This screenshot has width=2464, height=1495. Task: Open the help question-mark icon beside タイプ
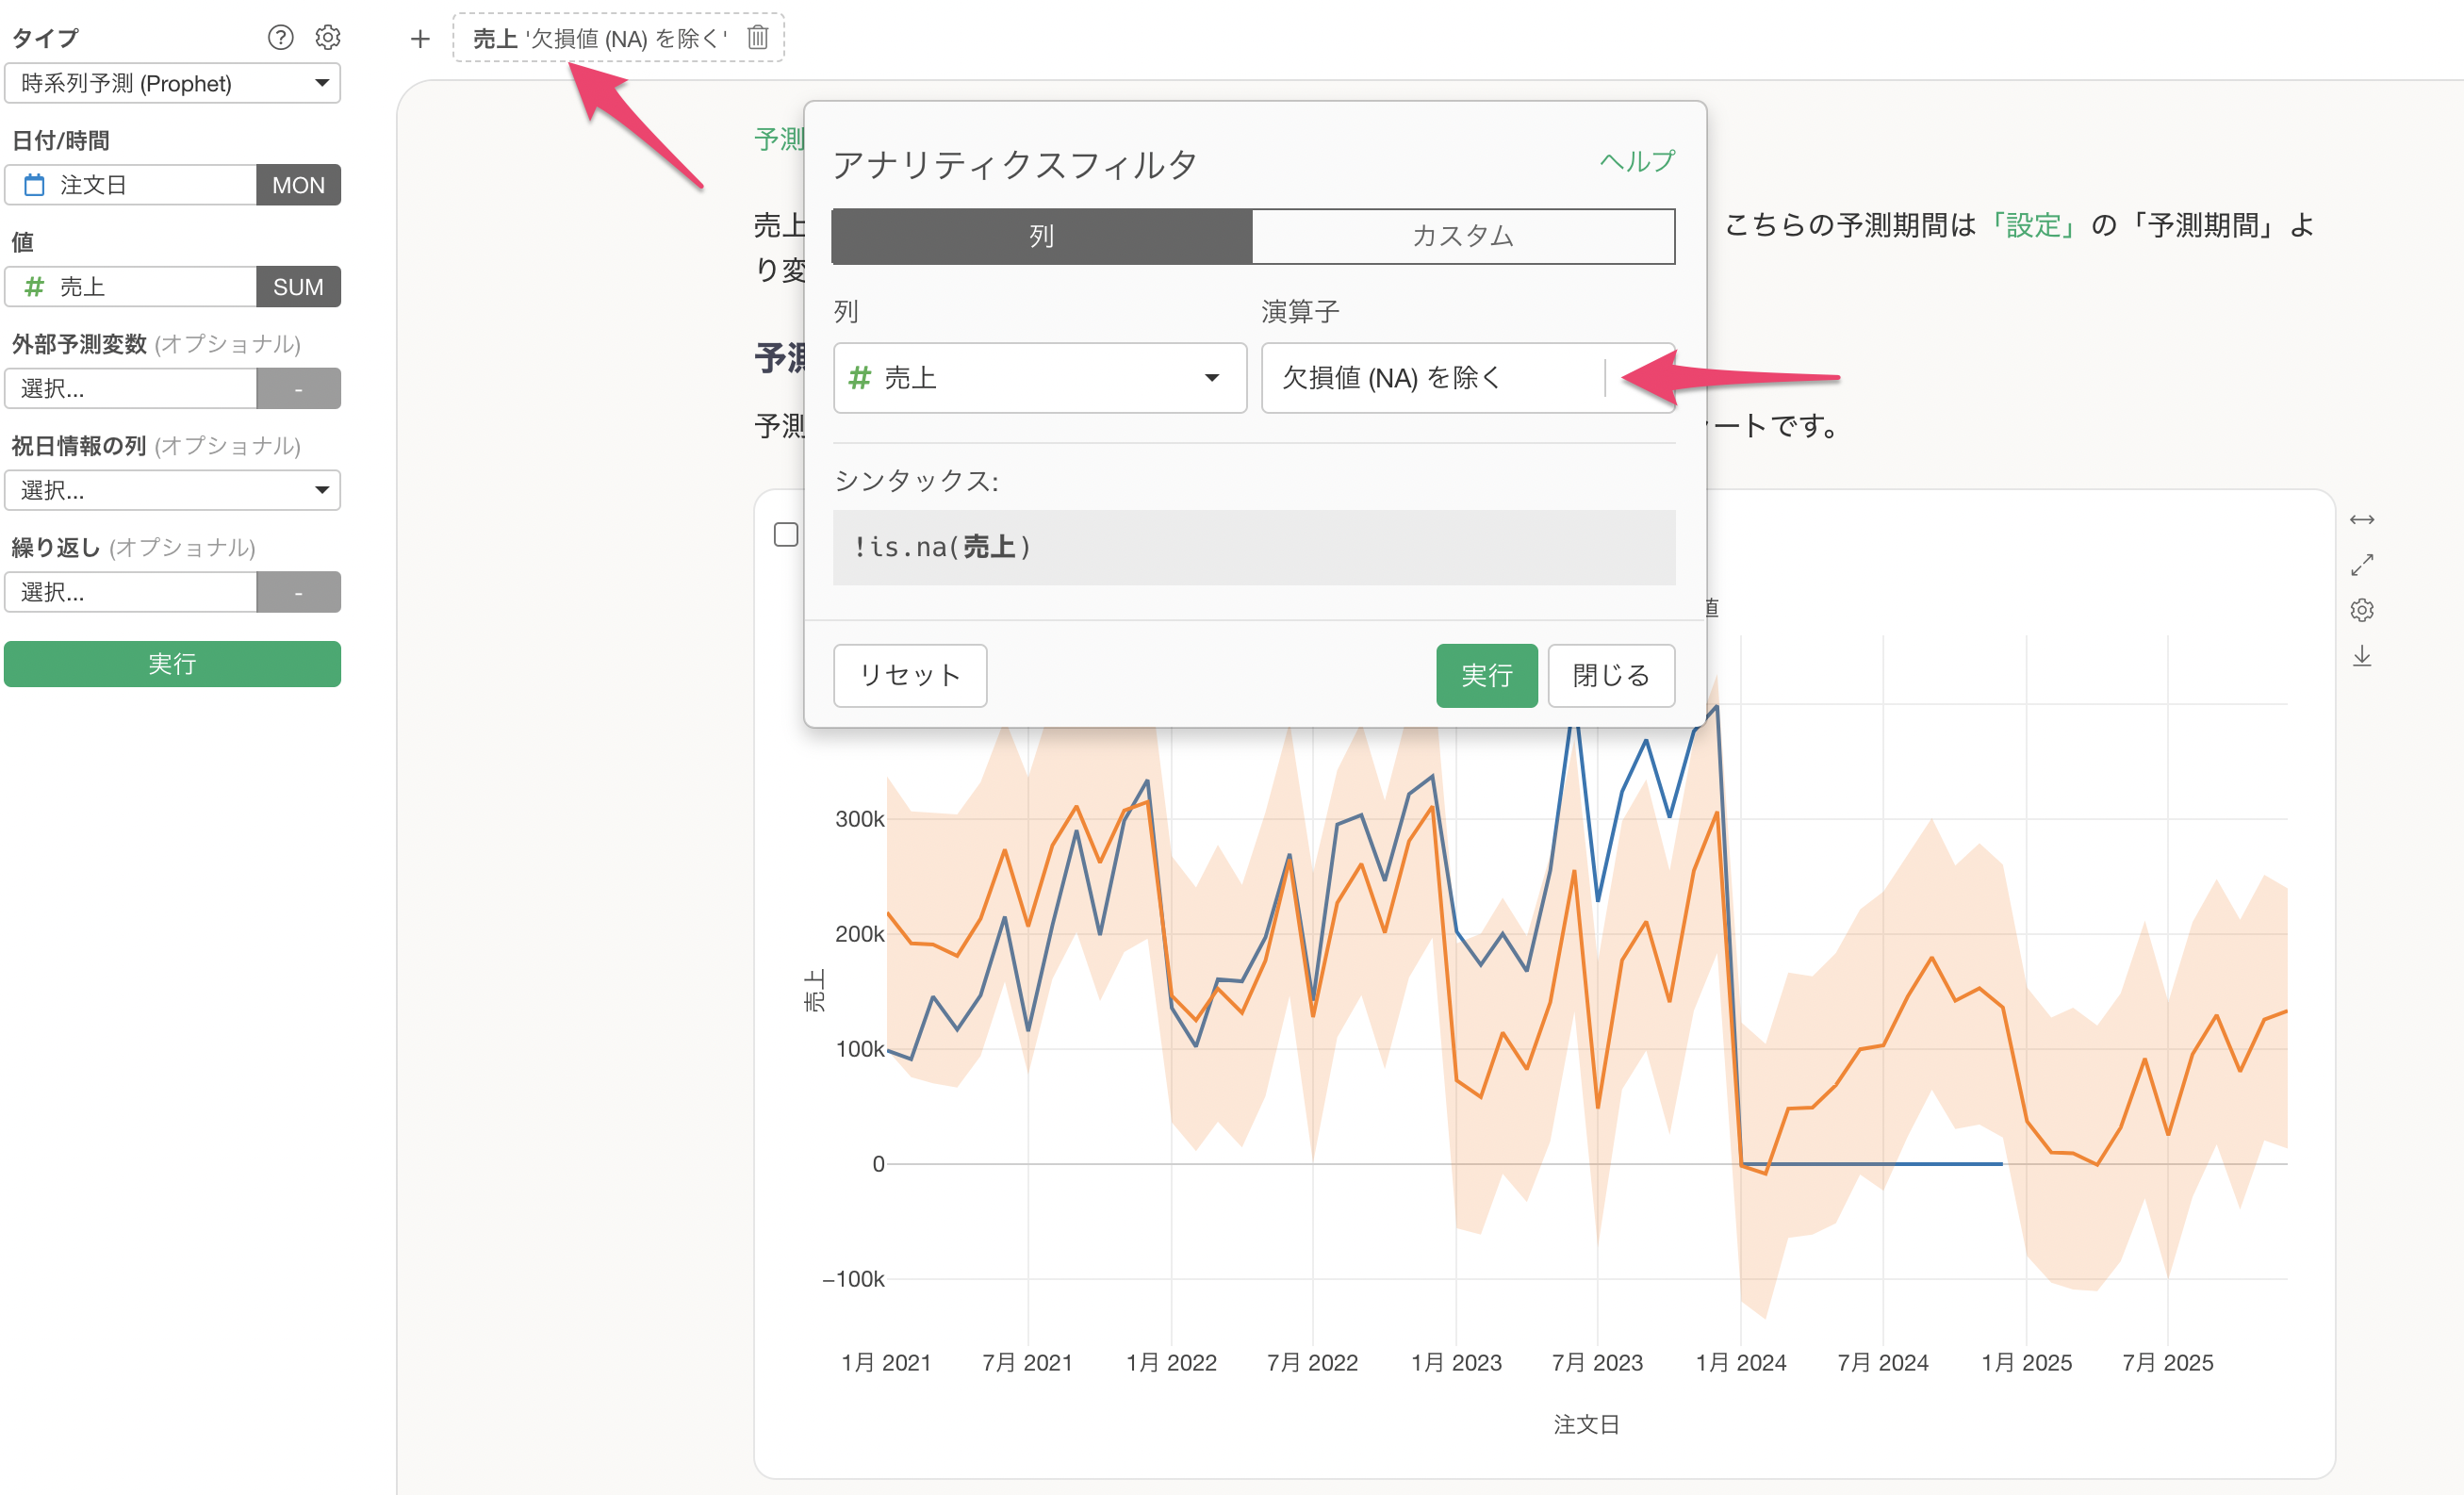tap(280, 37)
